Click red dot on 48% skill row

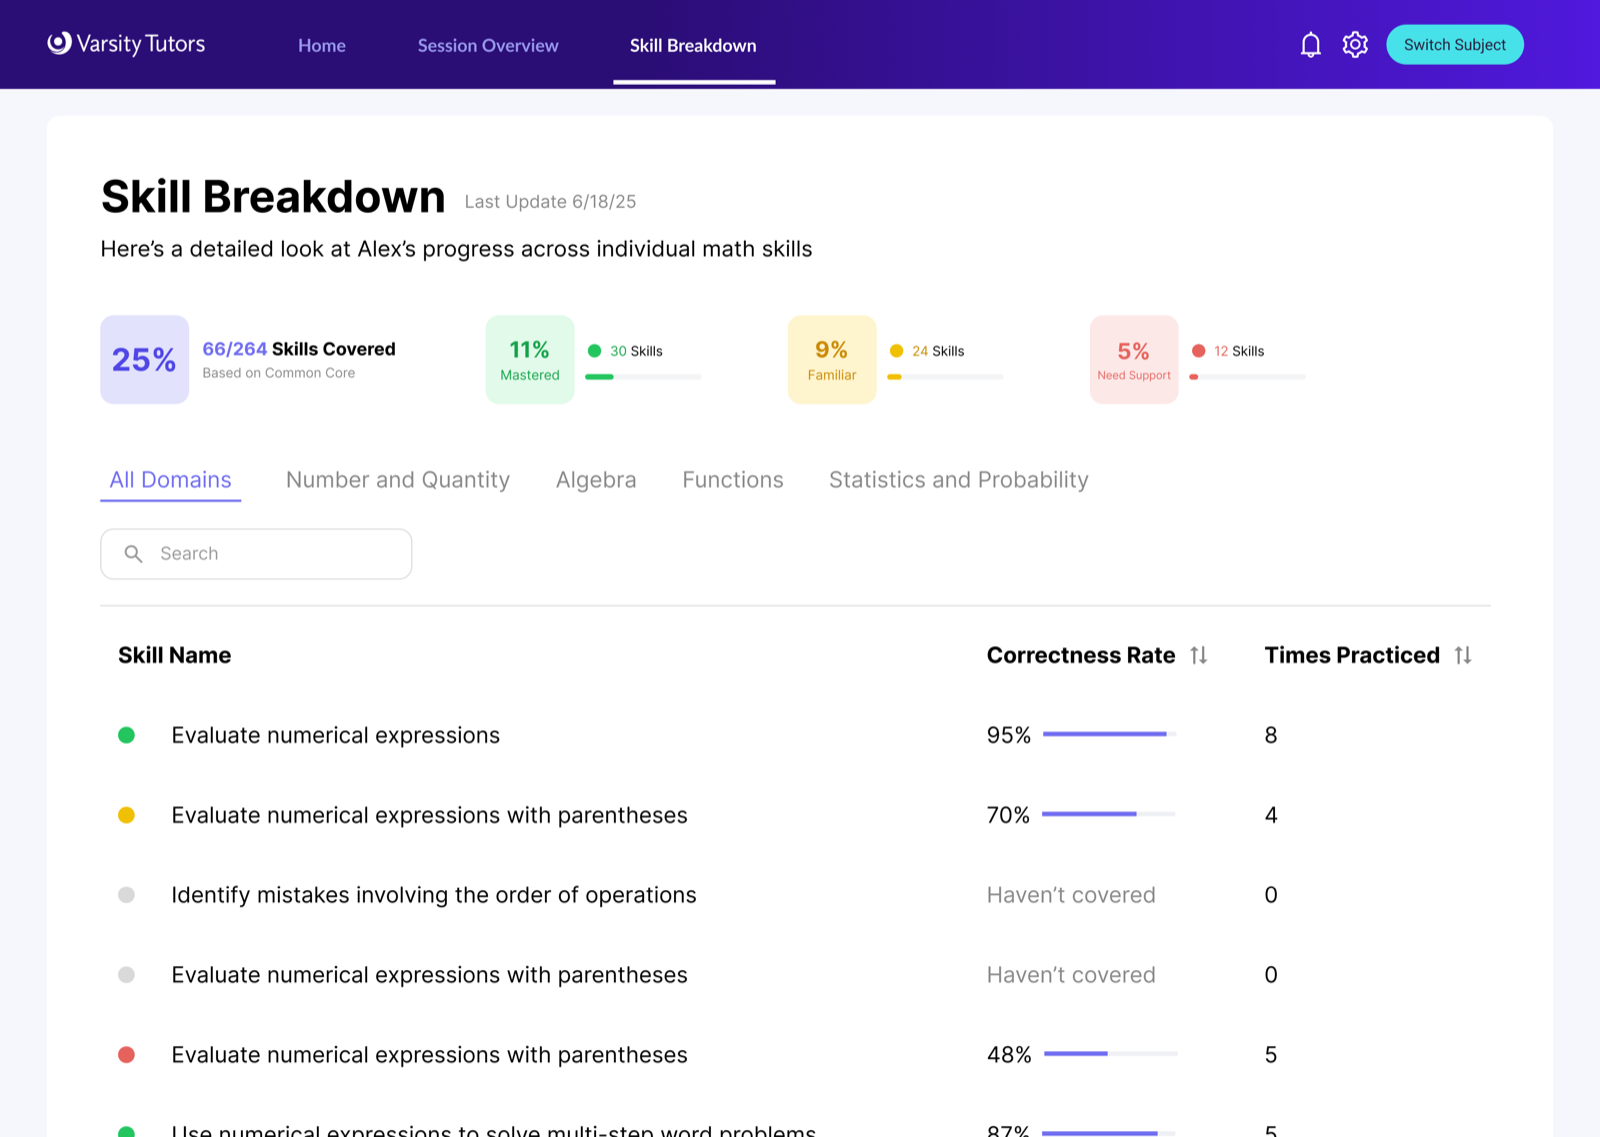126,1055
